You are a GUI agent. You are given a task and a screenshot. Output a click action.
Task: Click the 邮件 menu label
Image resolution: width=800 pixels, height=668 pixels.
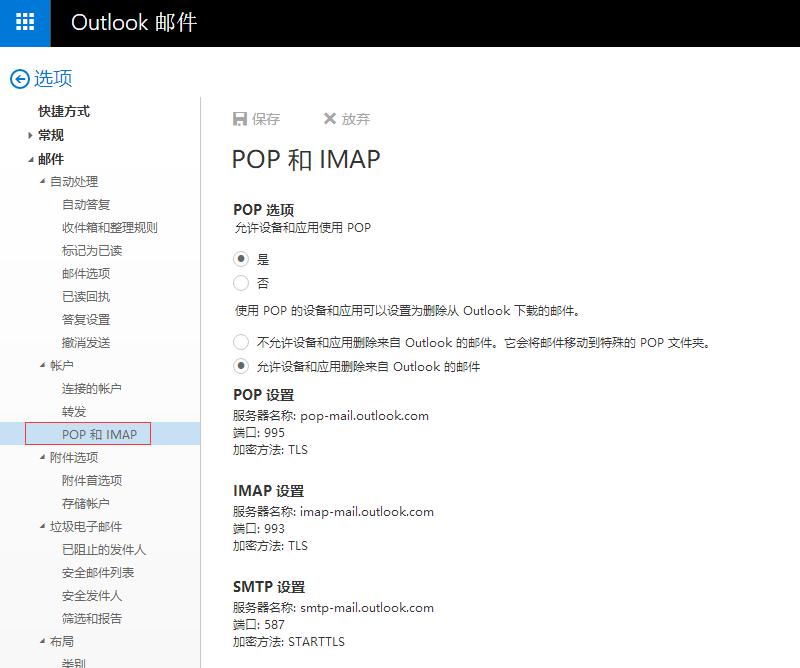coord(51,159)
